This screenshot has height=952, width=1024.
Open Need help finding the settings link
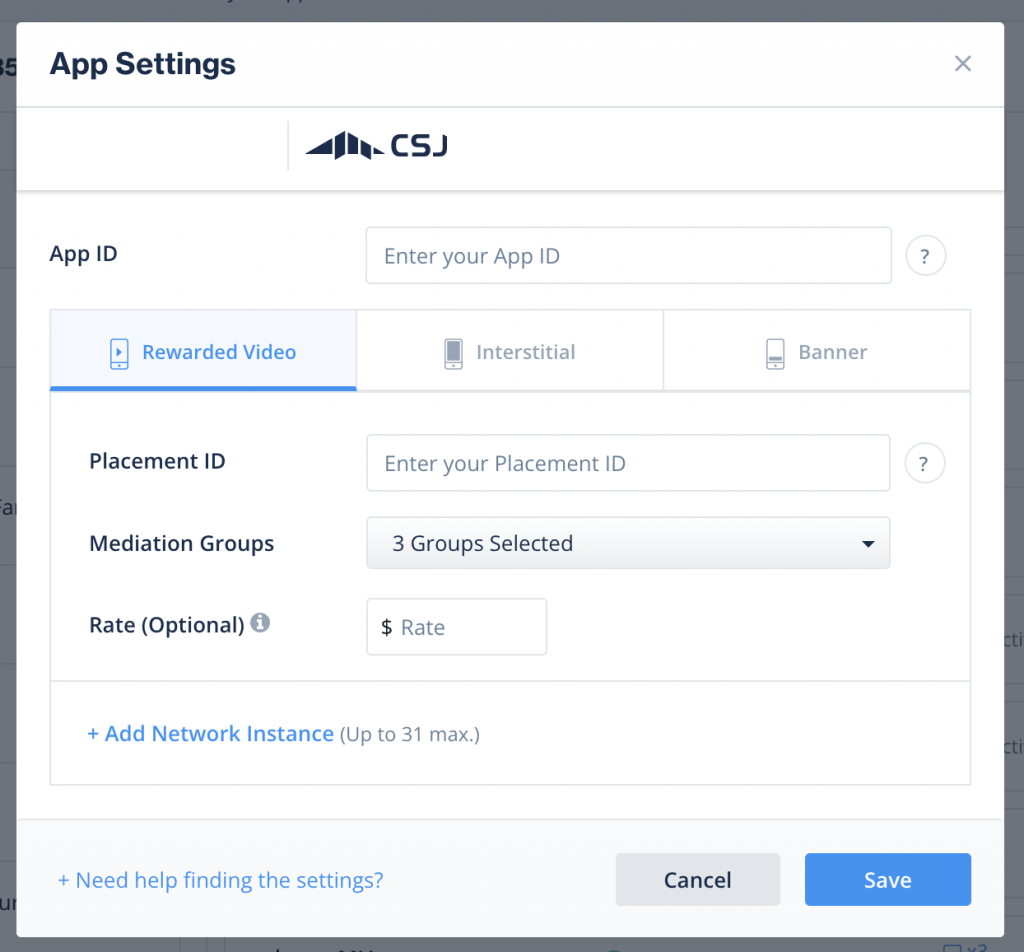click(220, 880)
